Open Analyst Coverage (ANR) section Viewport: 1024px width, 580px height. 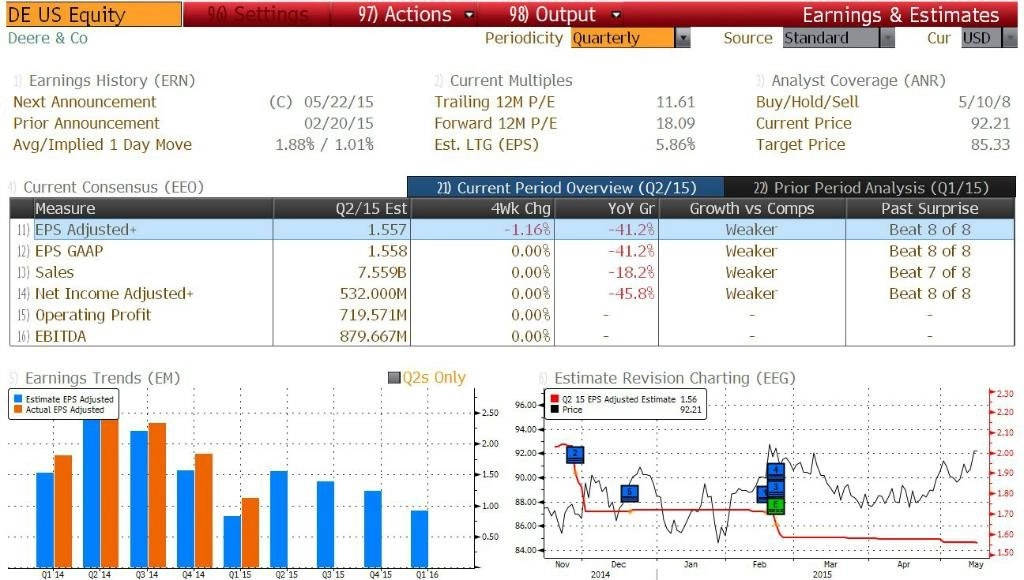tap(858, 80)
